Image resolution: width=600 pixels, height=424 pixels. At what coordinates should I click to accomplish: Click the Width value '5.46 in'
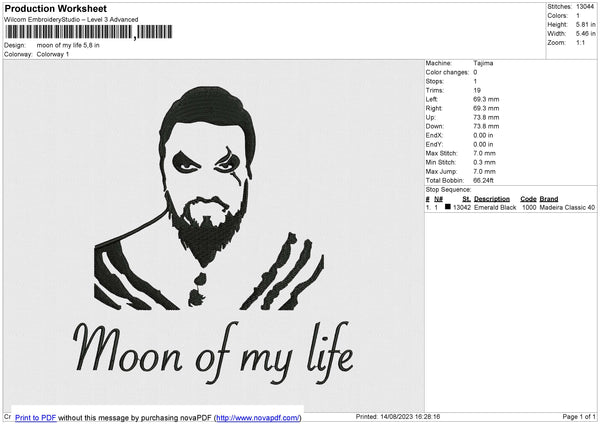click(585, 34)
